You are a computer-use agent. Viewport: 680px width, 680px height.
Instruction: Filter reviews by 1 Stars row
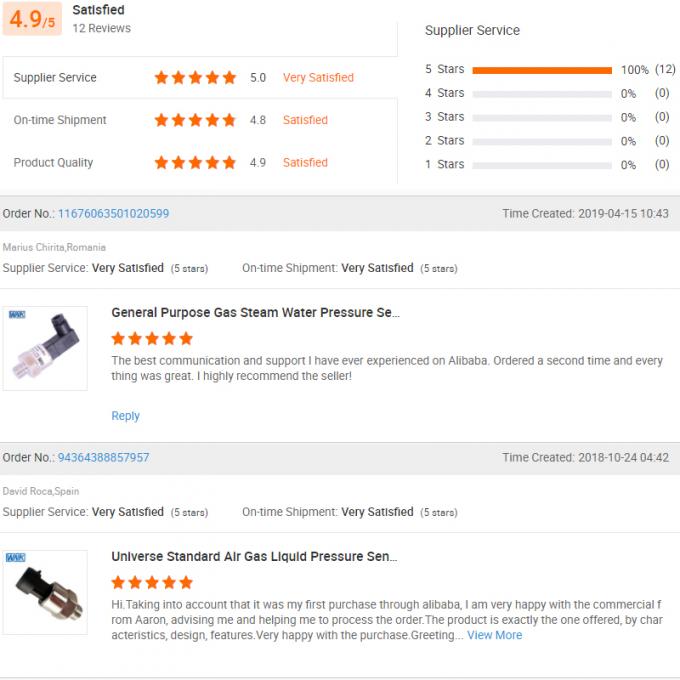541,165
